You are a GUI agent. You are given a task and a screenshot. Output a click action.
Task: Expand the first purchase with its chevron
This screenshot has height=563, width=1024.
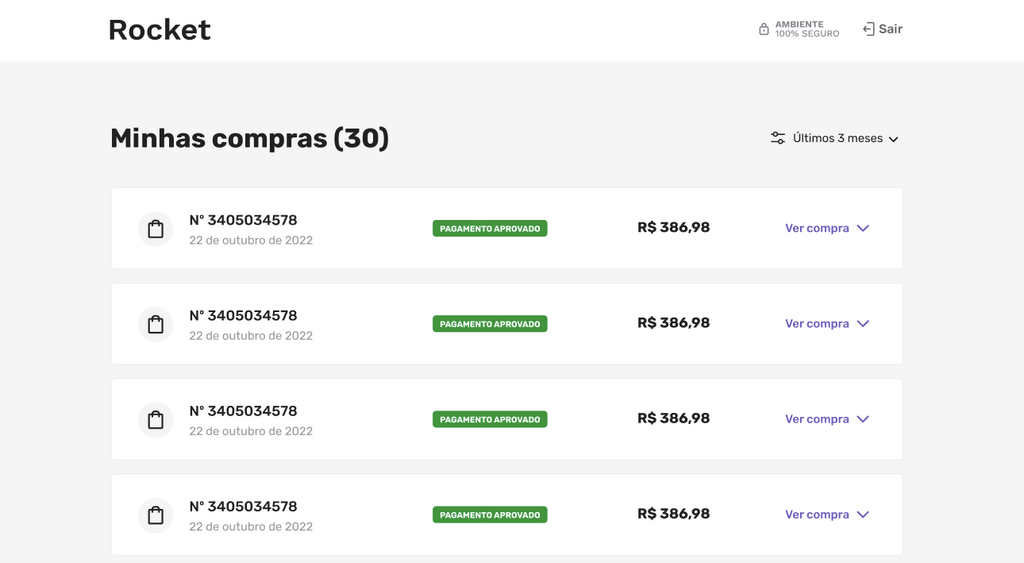863,228
